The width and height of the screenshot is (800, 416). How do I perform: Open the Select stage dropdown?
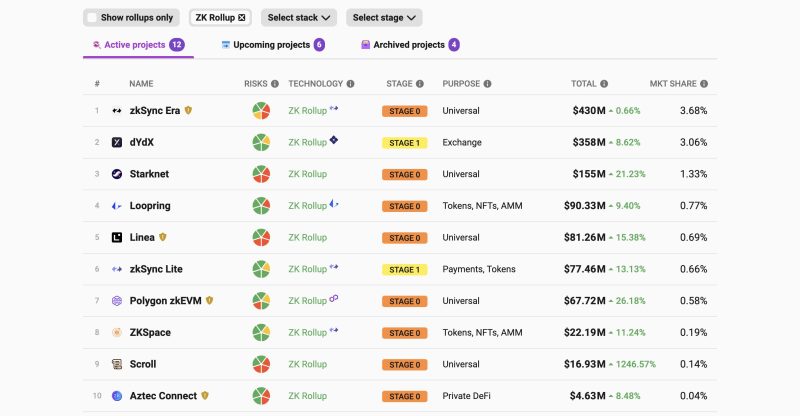pos(384,17)
